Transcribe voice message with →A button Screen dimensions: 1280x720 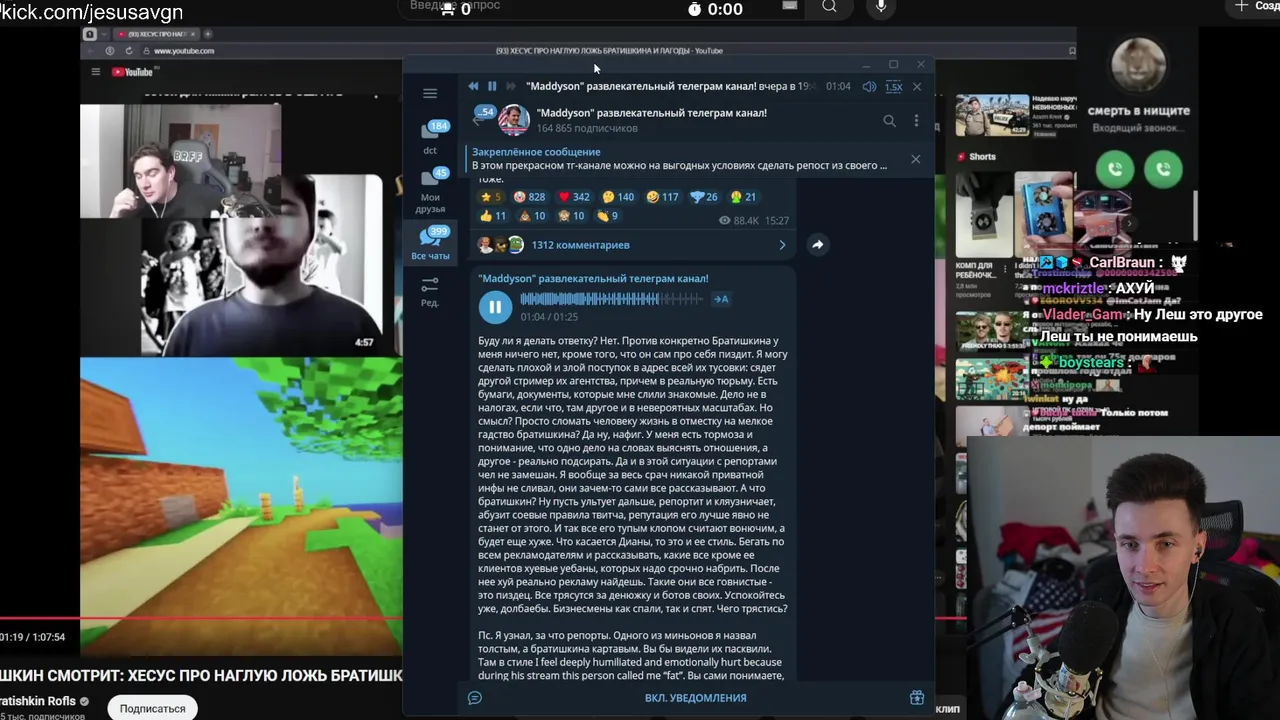(720, 299)
